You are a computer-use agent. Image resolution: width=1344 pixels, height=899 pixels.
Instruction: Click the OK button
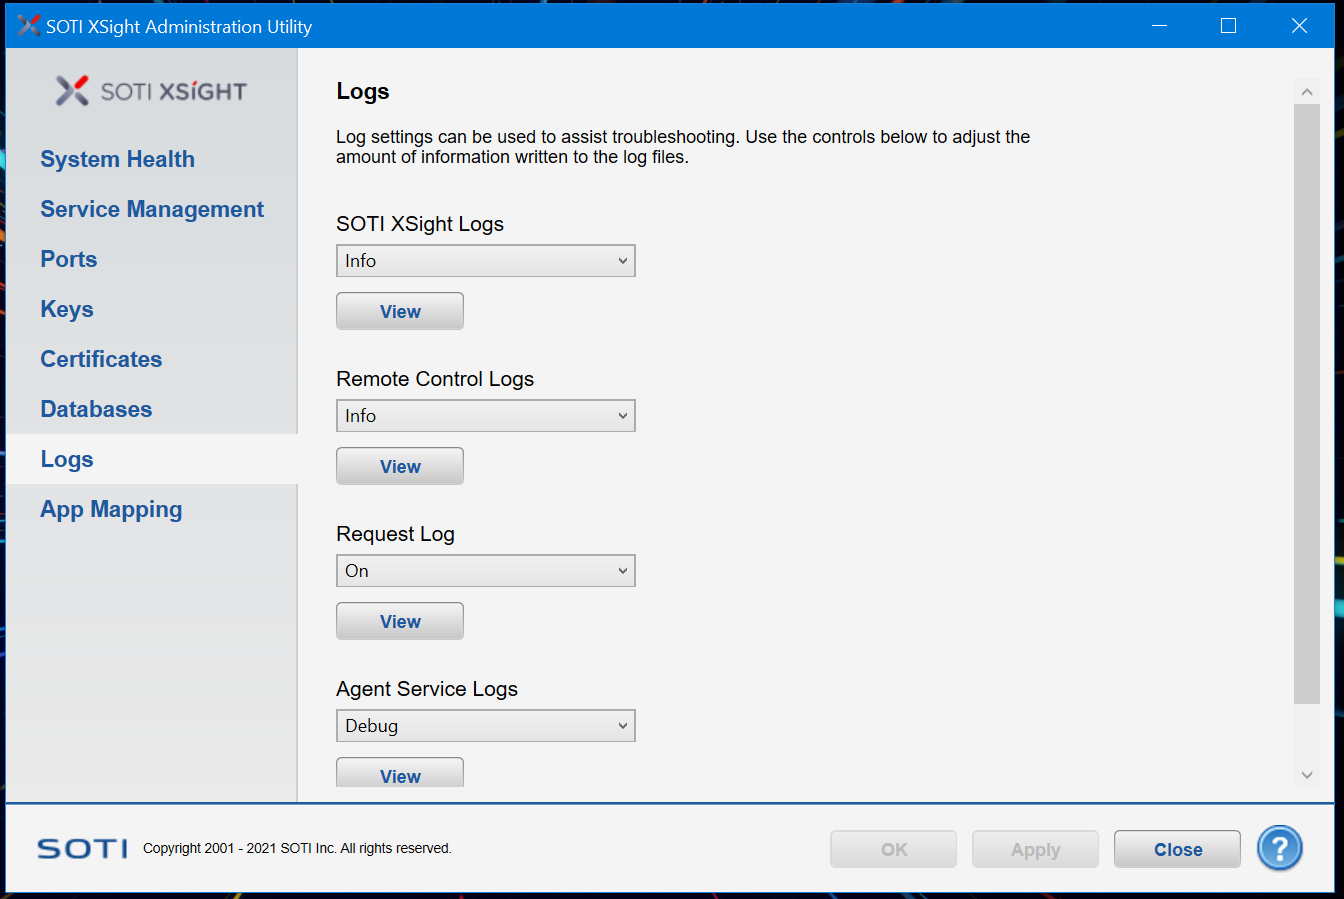(x=893, y=849)
